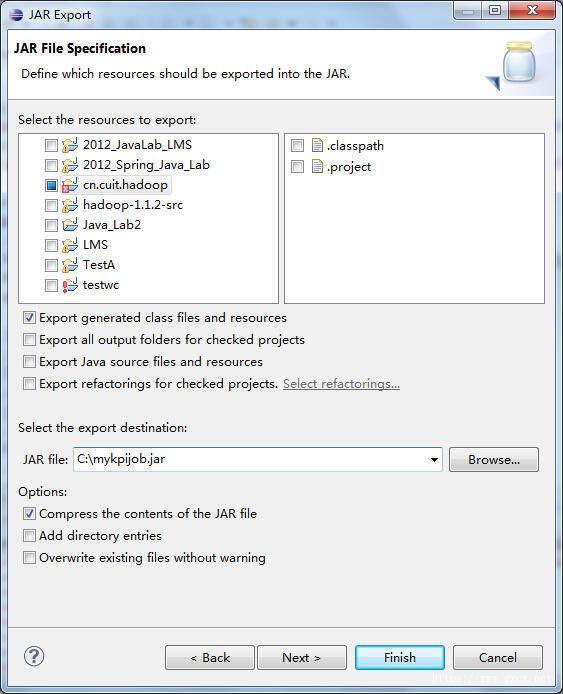563x694 pixels.
Task: Select the cn.cuit.hadoop project icon
Action: 69,185
